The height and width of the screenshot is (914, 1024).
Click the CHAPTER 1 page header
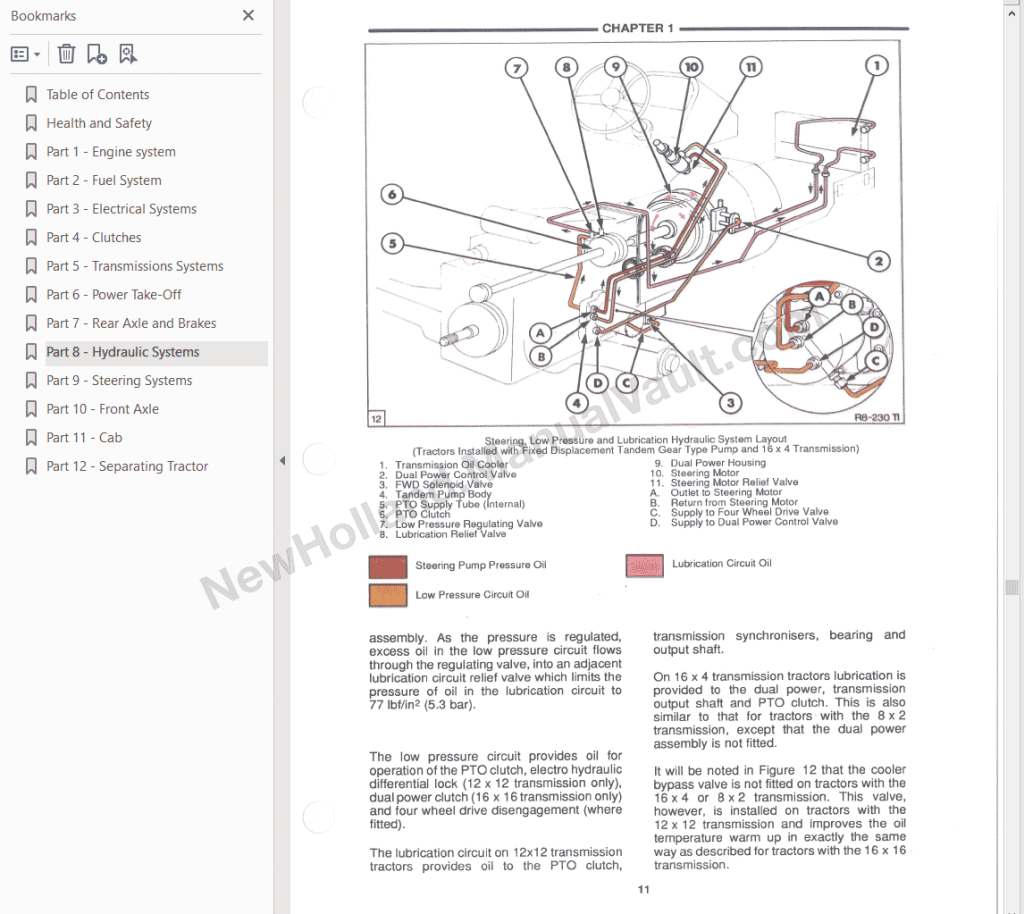[x=637, y=28]
